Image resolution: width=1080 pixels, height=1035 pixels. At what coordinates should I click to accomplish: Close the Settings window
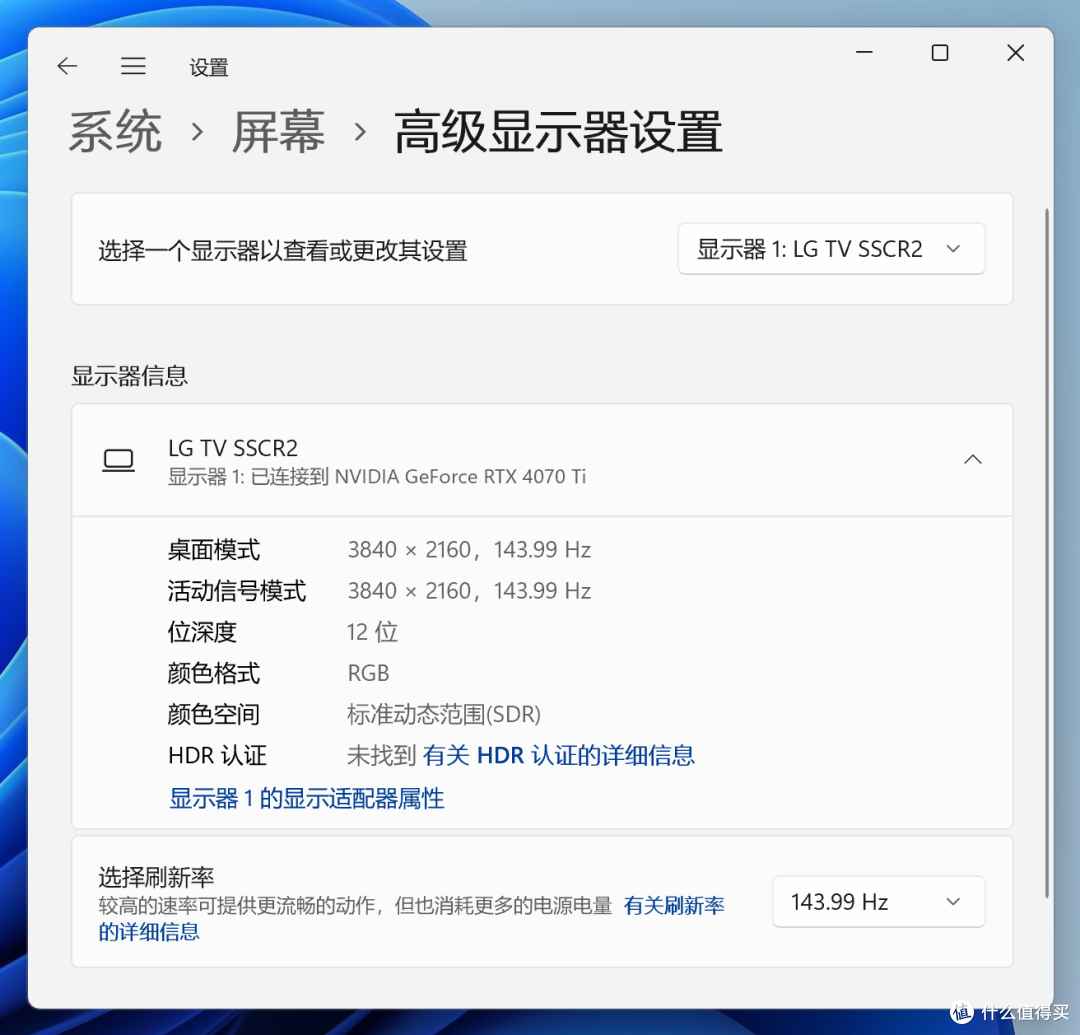pos(1015,52)
